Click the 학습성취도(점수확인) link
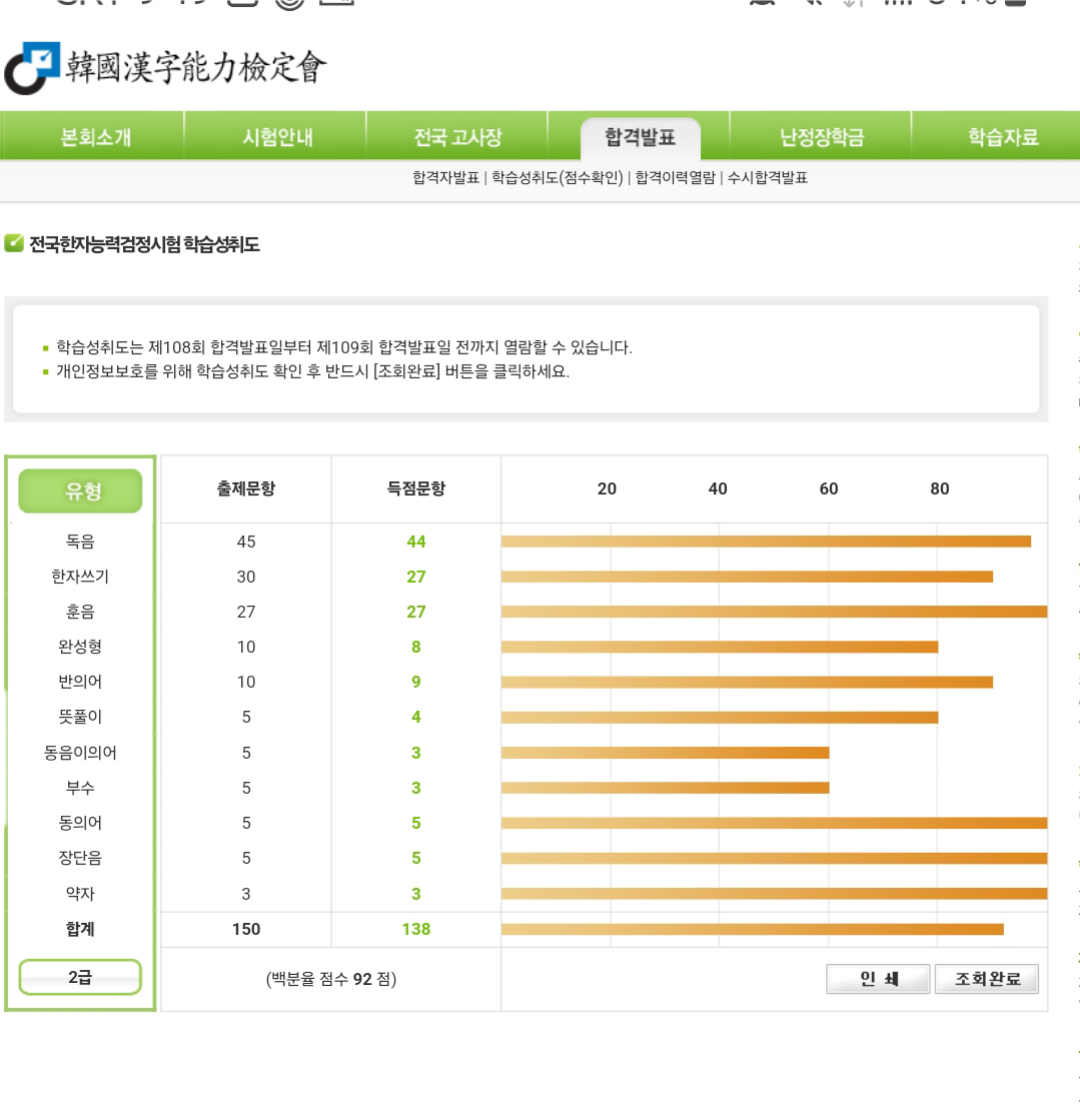This screenshot has width=1080, height=1113. click(x=556, y=178)
